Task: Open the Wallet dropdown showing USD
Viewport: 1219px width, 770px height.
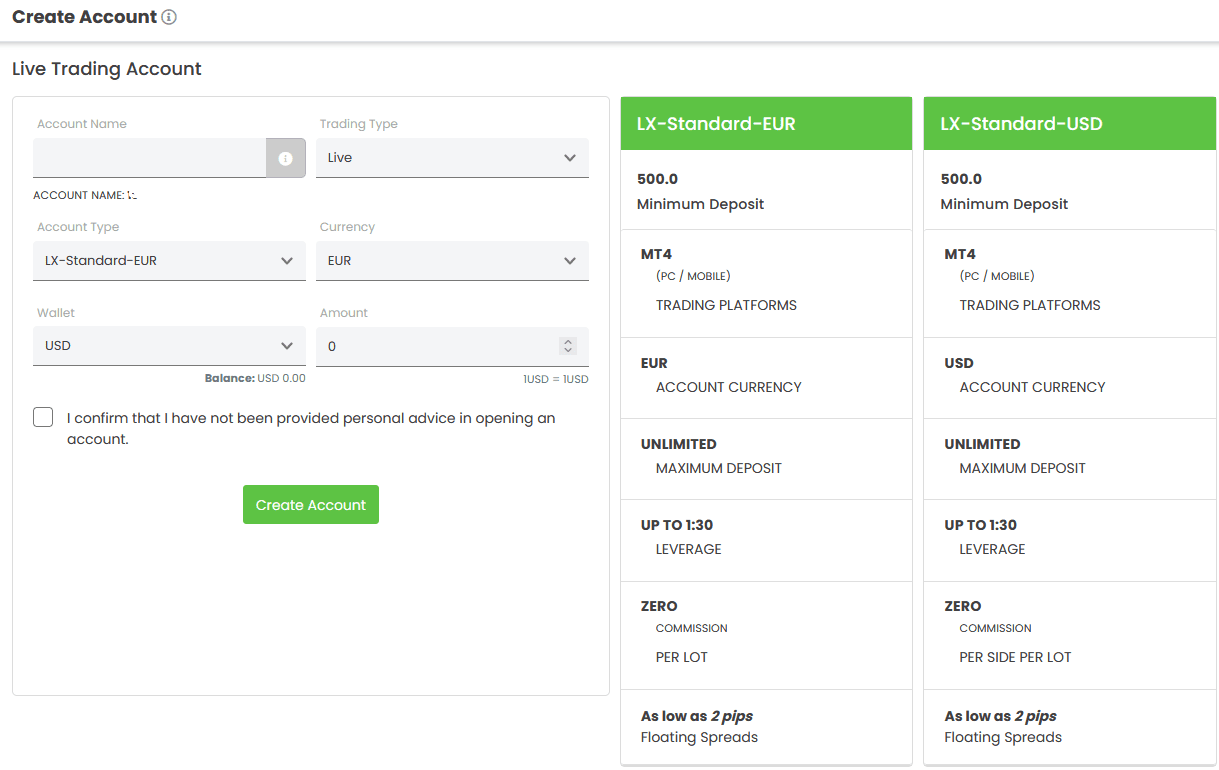Action: [x=169, y=346]
